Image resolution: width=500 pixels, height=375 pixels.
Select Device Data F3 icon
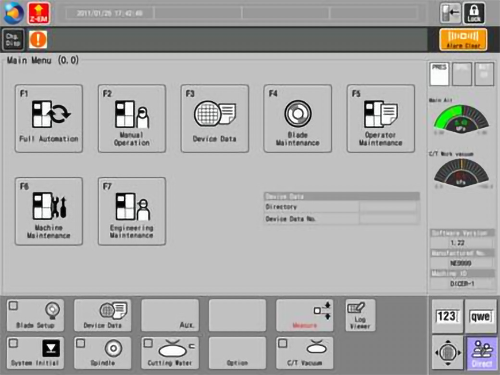coord(215,118)
